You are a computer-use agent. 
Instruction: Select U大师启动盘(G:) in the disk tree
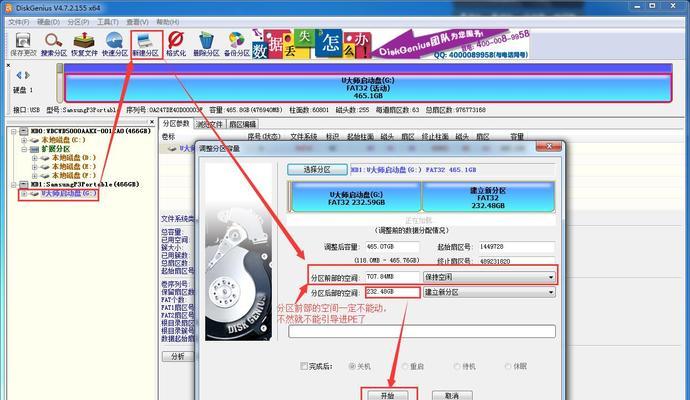[69, 194]
